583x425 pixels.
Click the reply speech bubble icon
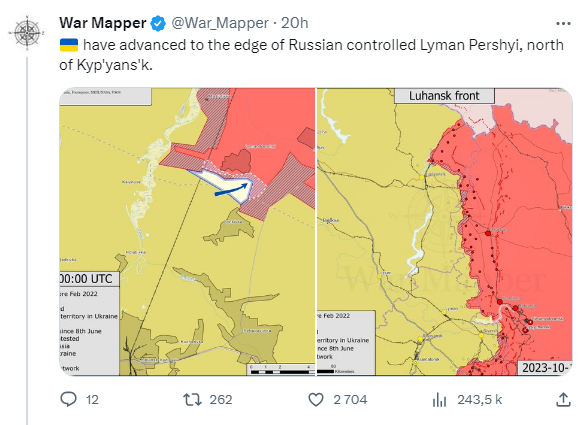68,400
